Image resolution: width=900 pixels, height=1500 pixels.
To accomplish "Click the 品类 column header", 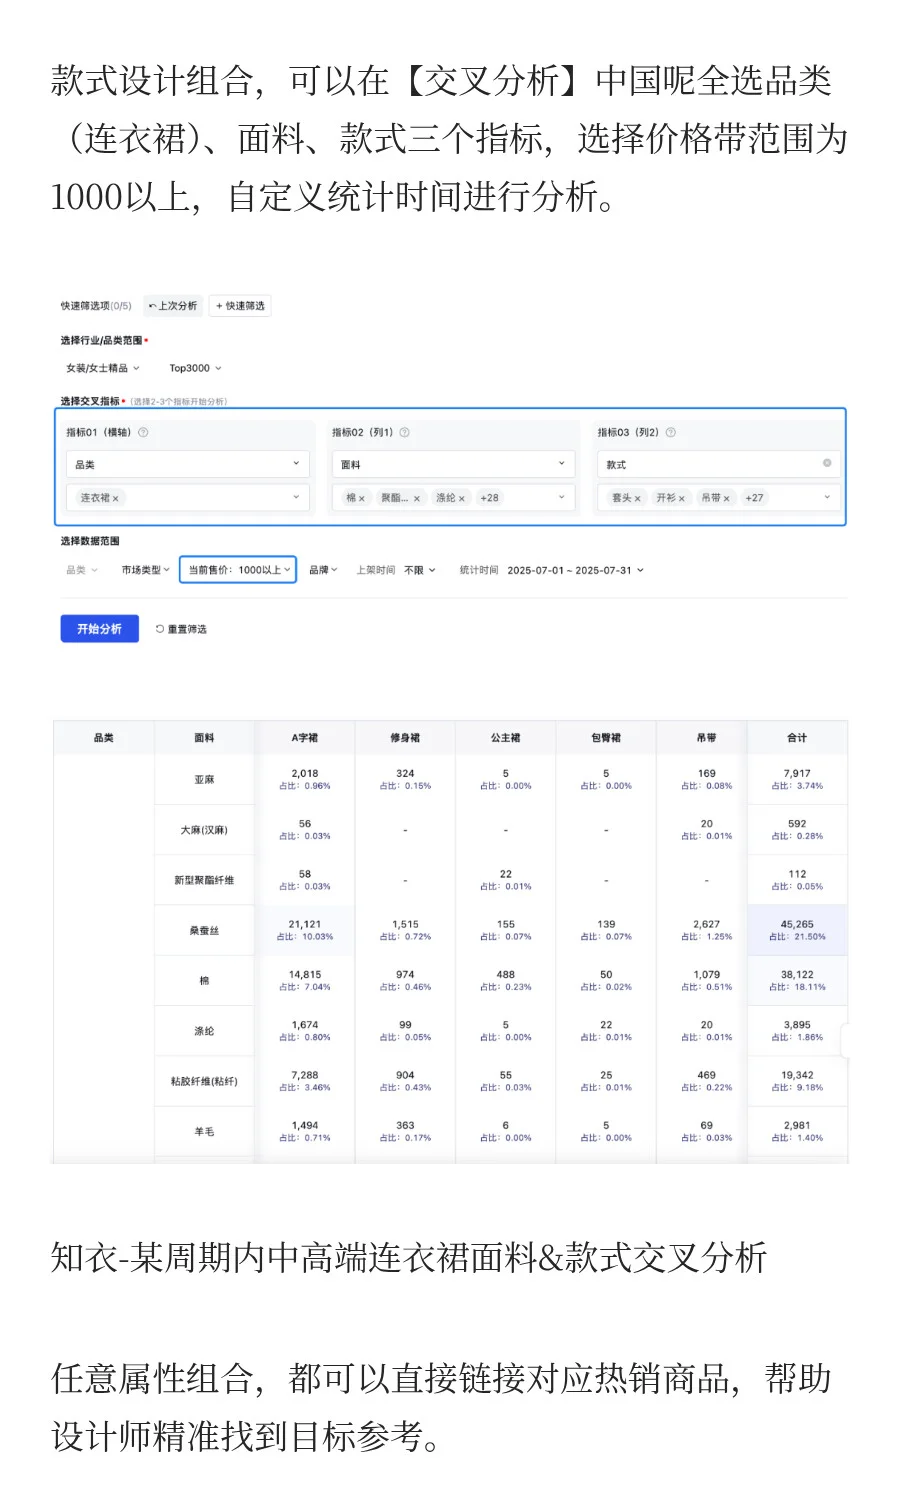I will coord(103,738).
